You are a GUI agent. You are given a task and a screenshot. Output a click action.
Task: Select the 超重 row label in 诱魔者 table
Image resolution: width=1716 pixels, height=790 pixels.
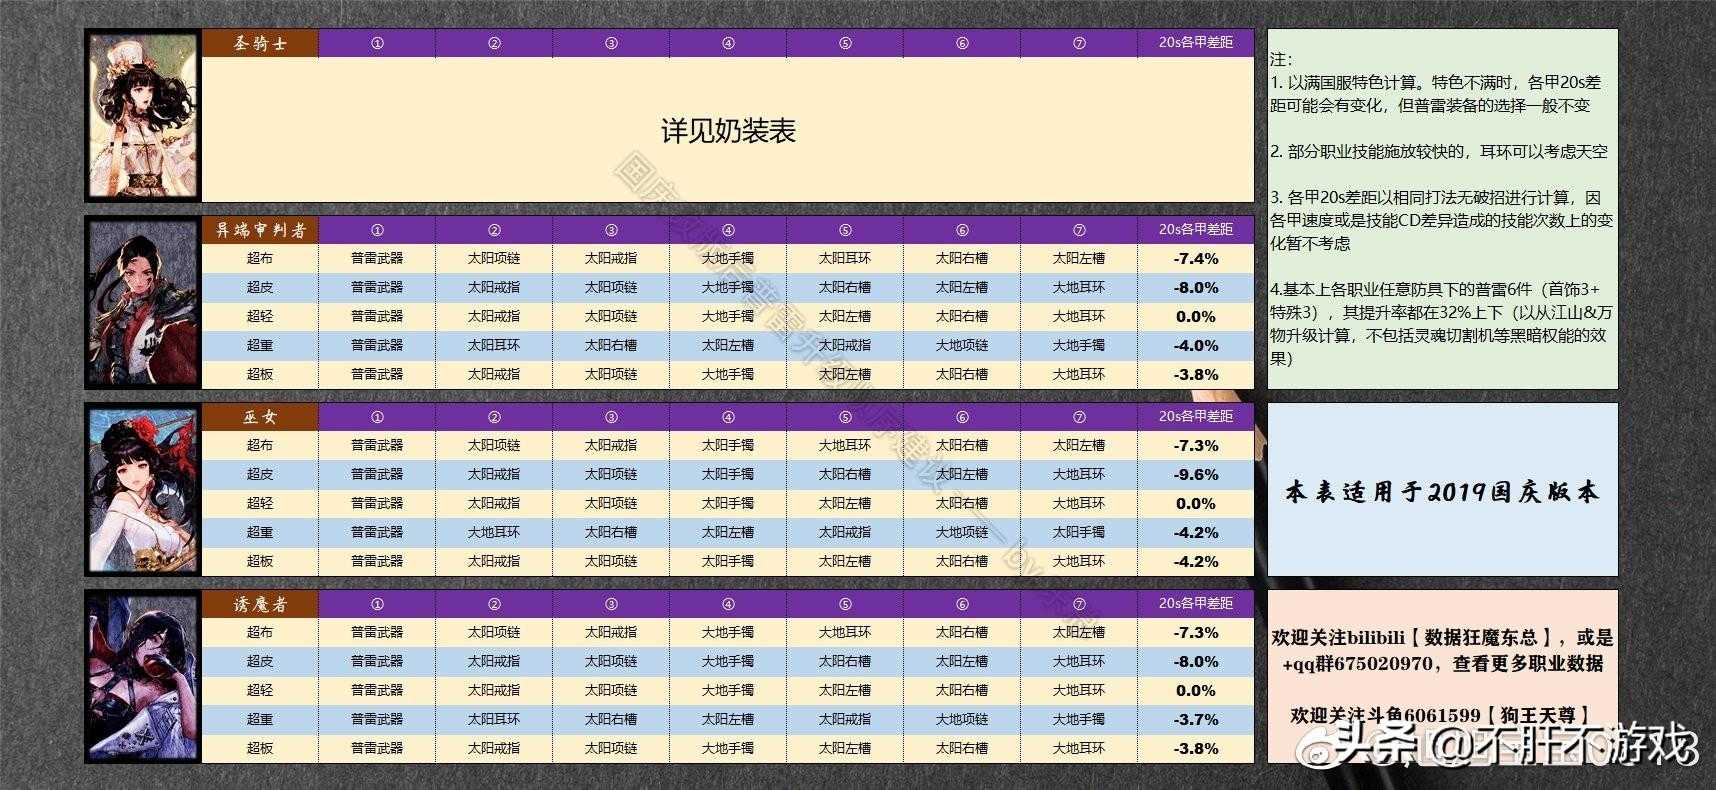click(x=260, y=719)
